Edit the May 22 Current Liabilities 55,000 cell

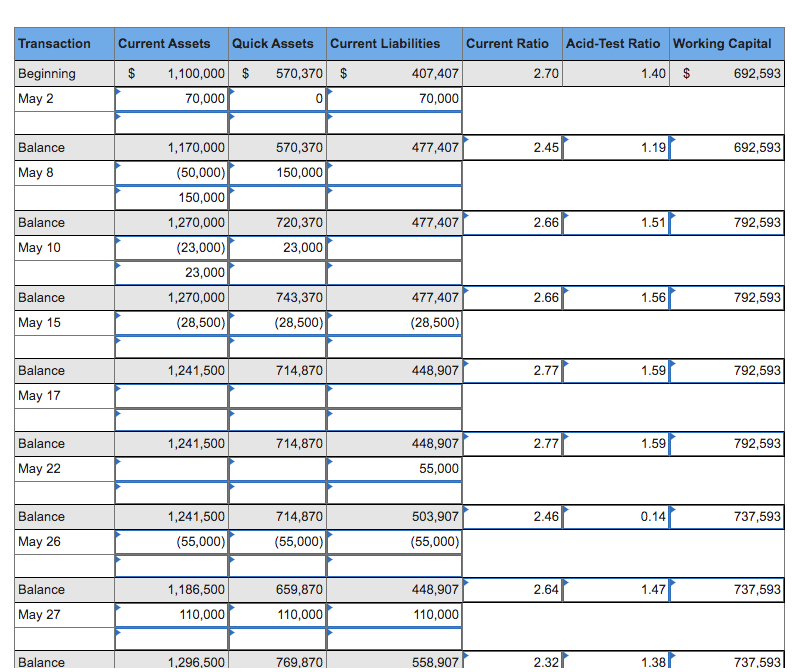click(395, 469)
